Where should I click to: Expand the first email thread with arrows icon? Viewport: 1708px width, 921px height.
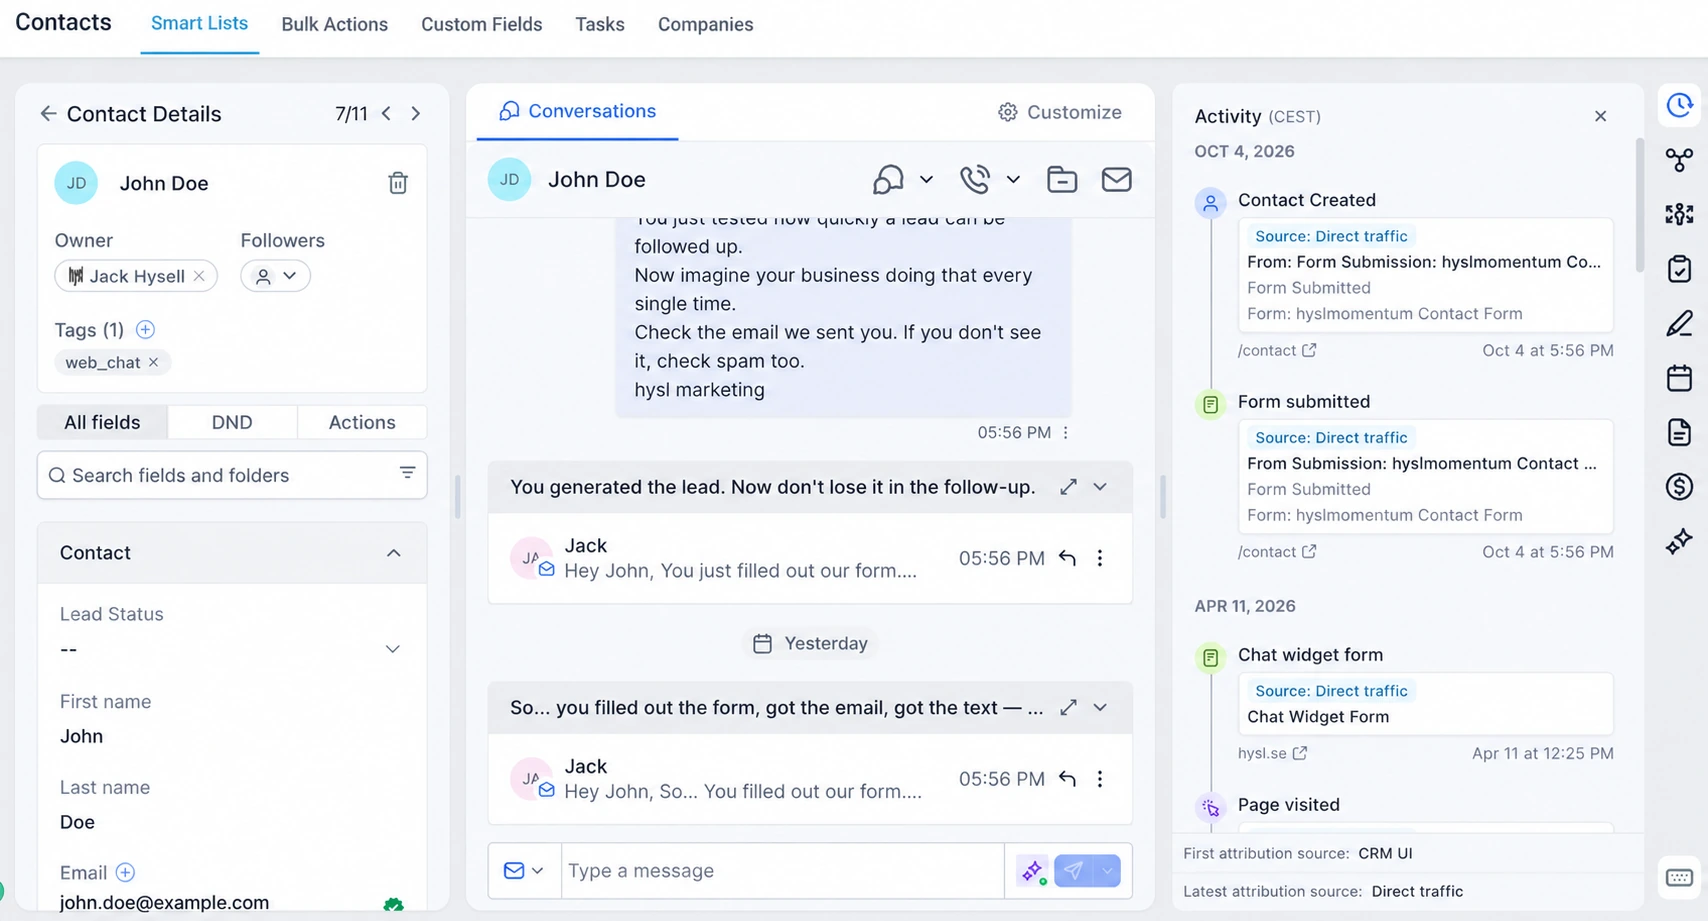[x=1069, y=487]
